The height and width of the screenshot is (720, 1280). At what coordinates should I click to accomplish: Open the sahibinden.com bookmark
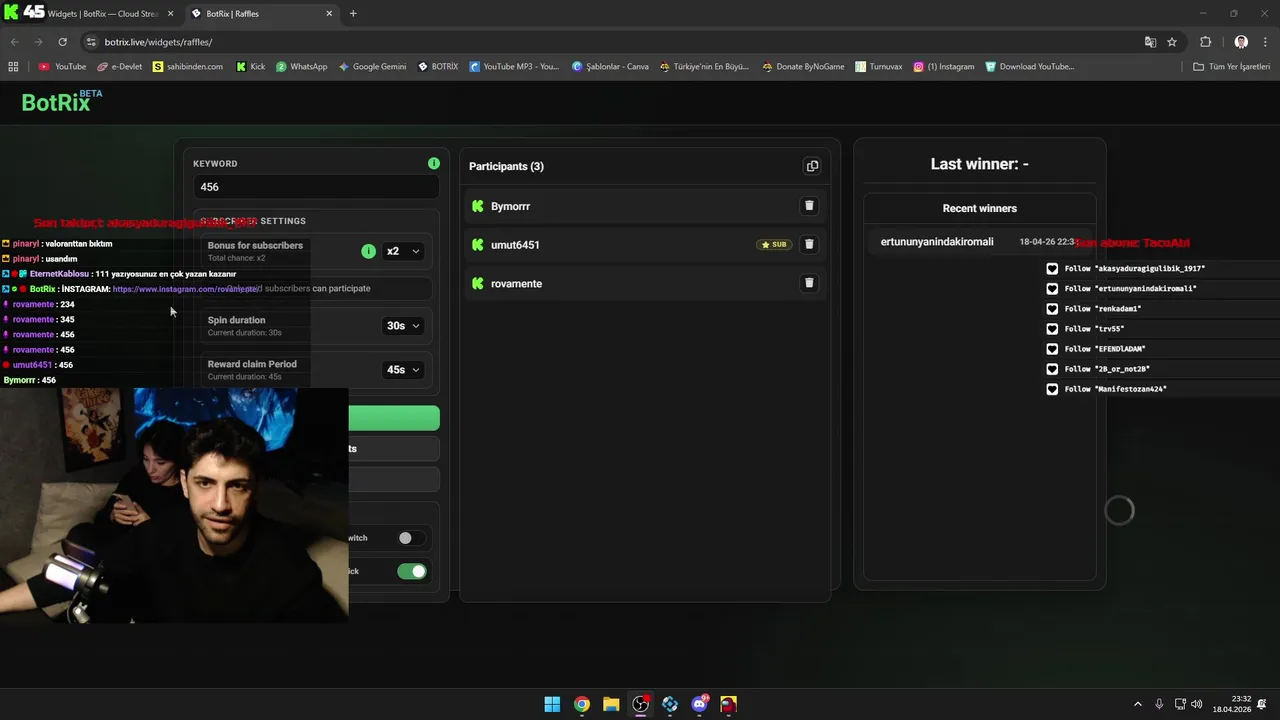pyautogui.click(x=188, y=67)
